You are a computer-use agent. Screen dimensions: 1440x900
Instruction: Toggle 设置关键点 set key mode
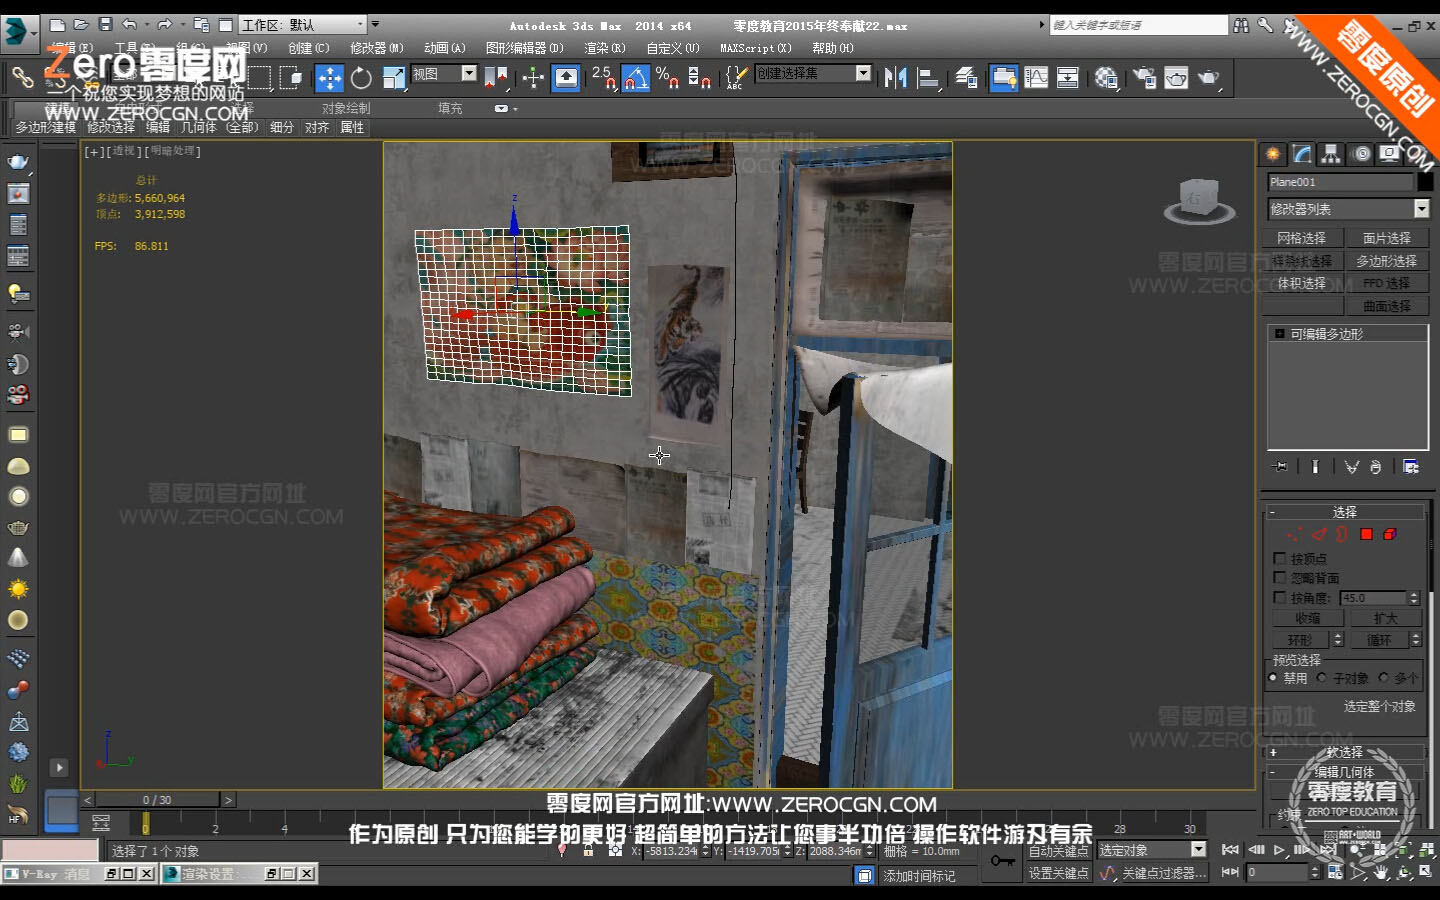1058,873
